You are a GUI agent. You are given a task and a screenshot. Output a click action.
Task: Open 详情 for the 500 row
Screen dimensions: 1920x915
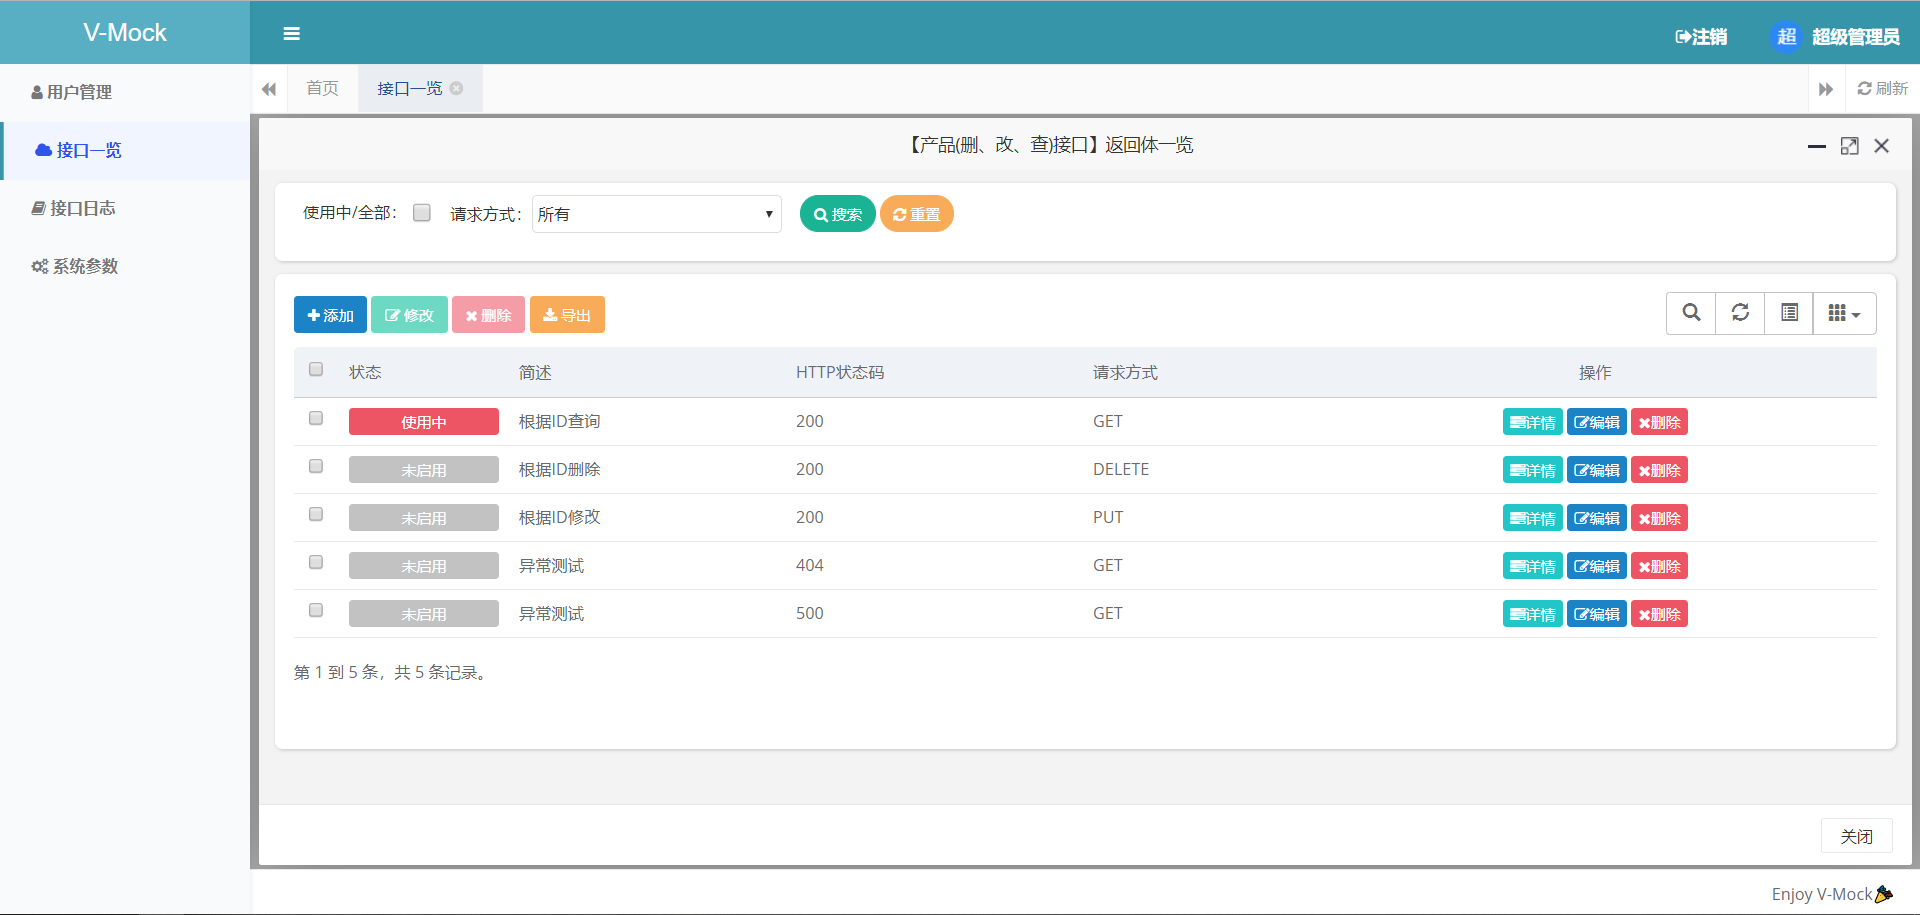[1533, 614]
